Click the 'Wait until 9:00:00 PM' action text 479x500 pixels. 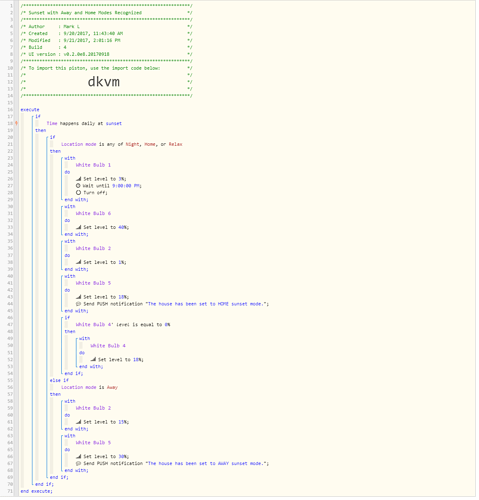pyautogui.click(x=112, y=186)
